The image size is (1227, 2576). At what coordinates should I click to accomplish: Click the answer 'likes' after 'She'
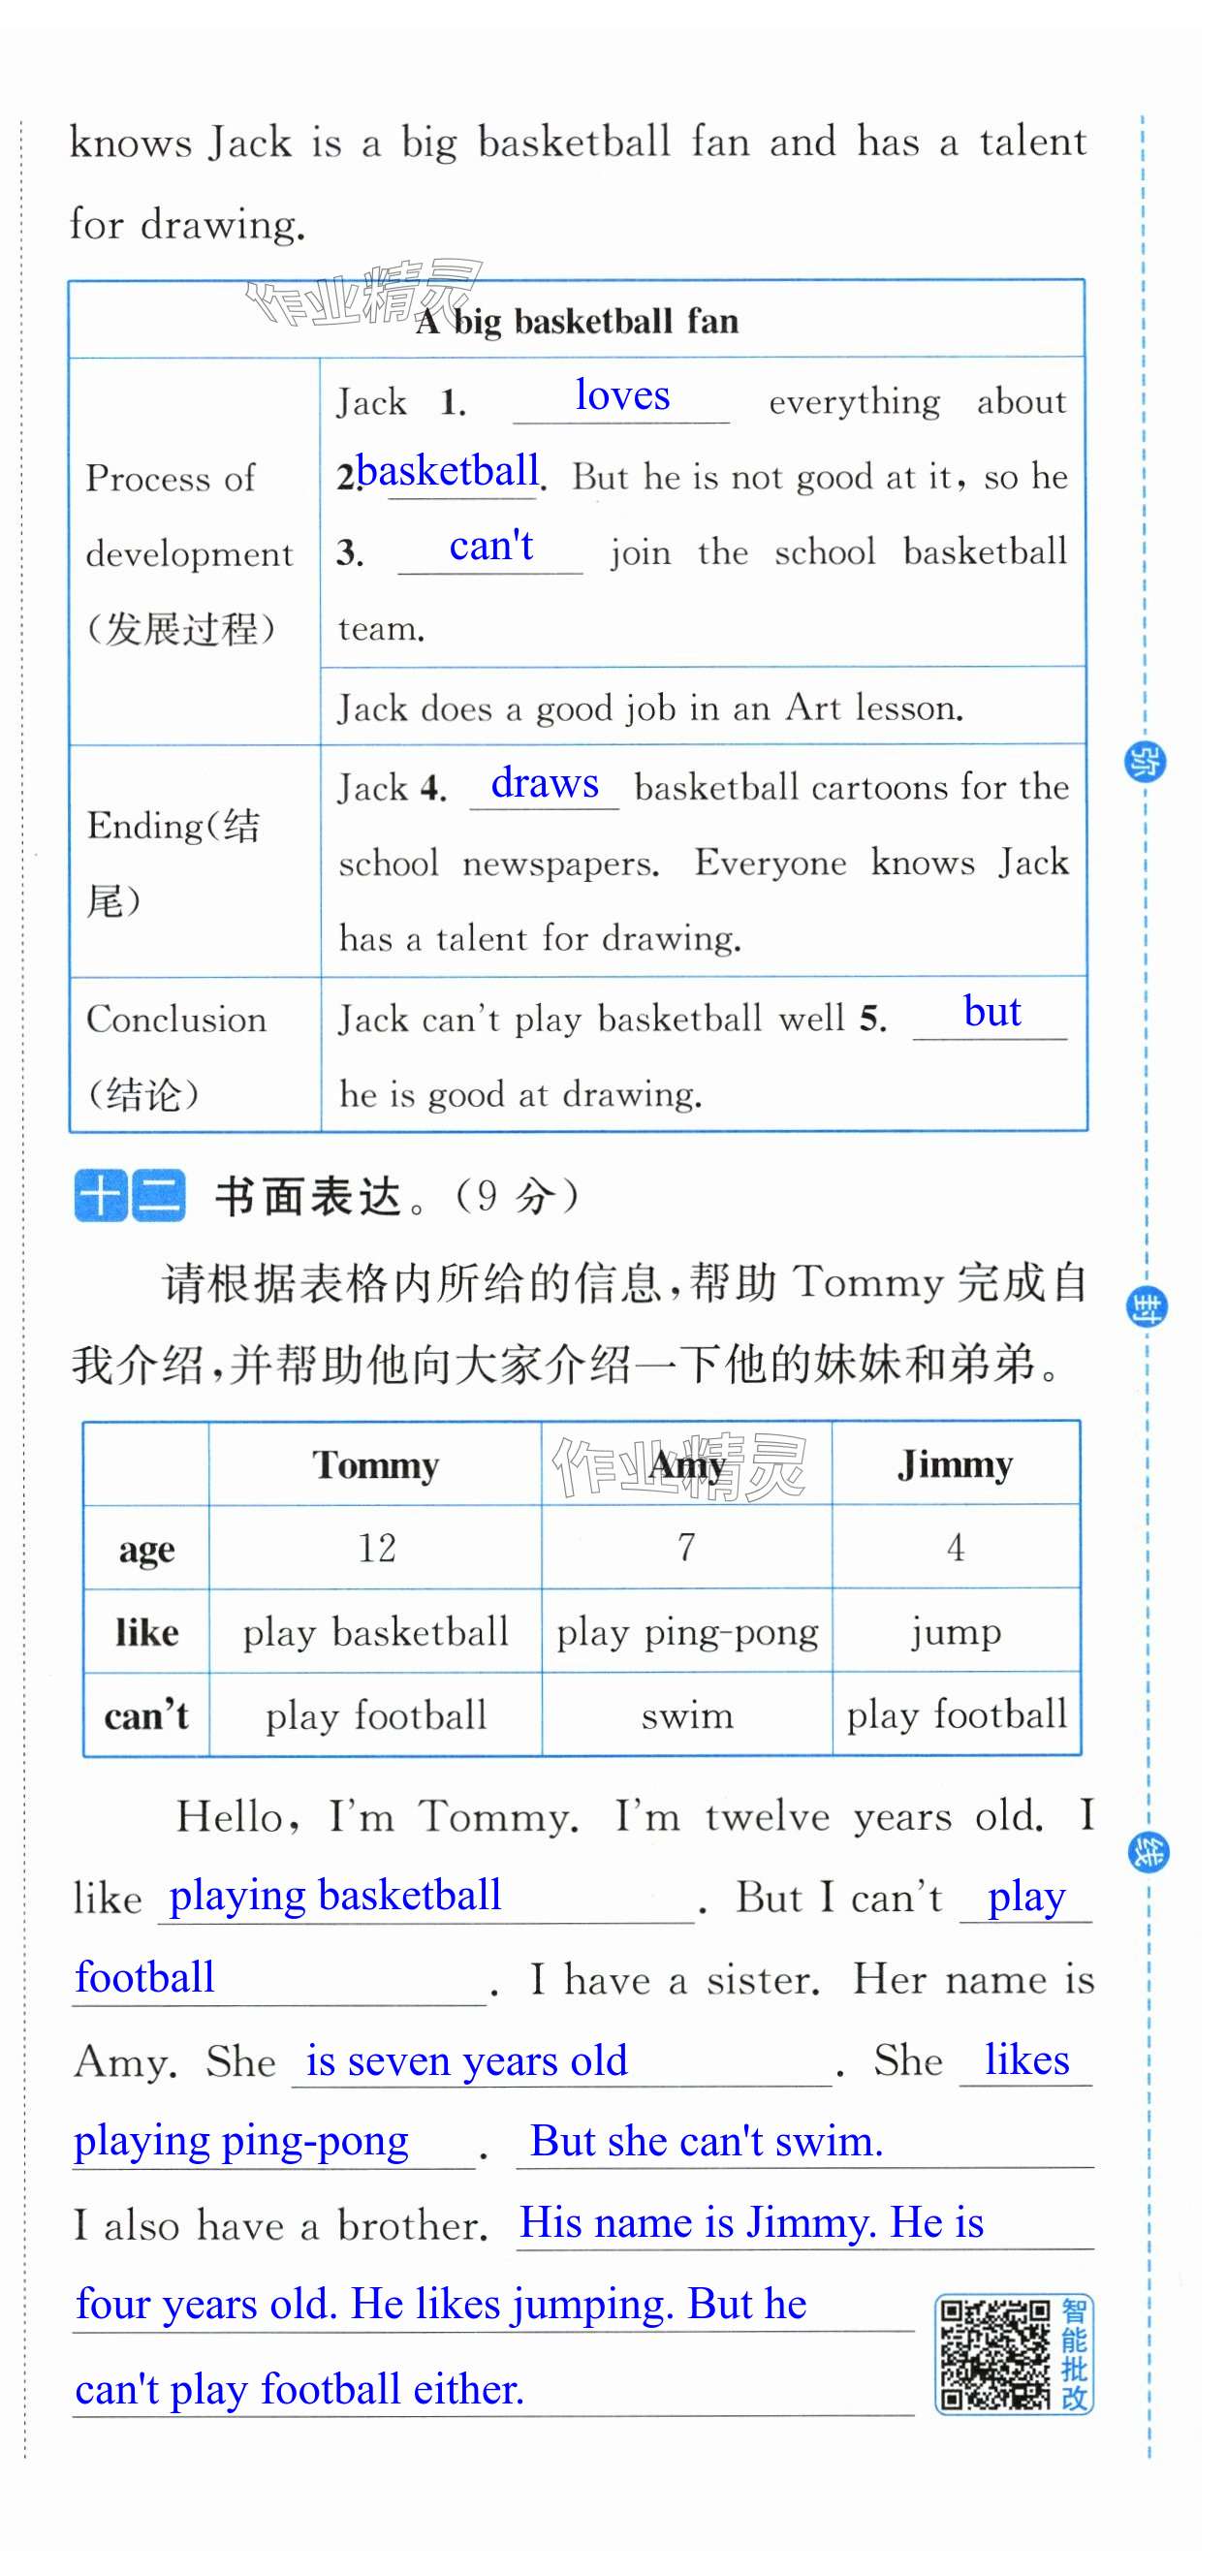(1027, 2061)
